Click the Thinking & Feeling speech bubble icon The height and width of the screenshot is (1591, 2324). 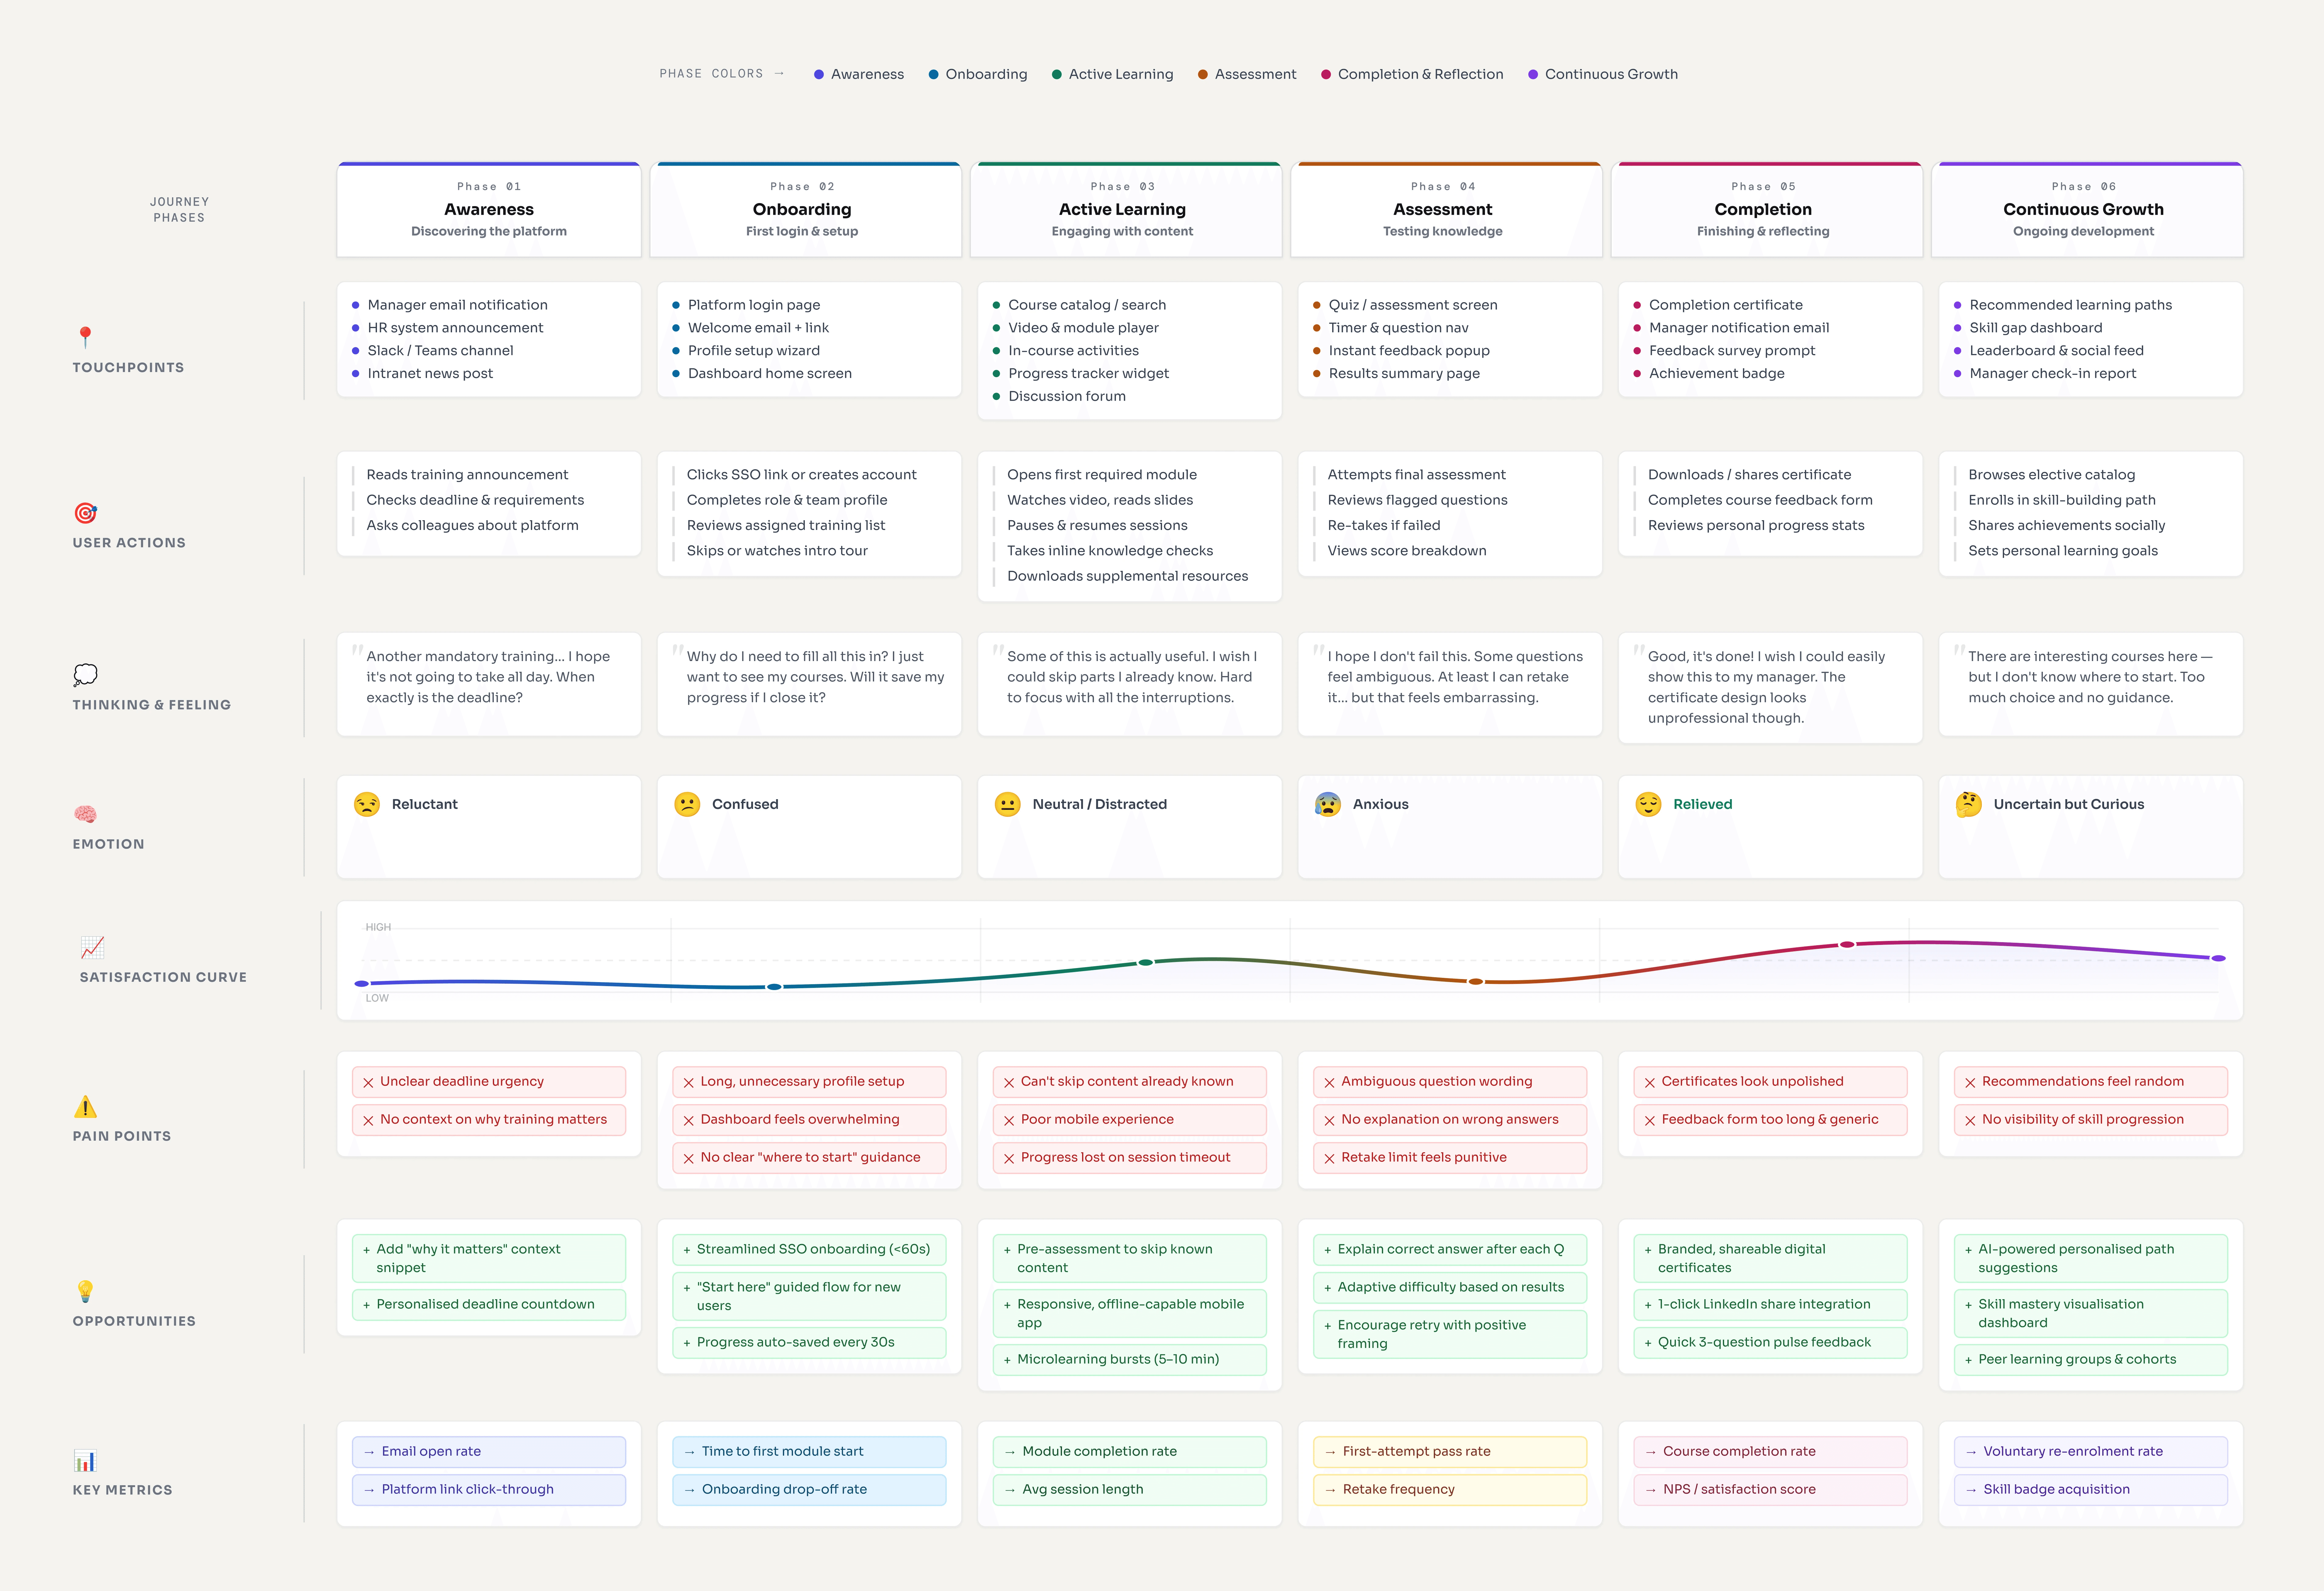coord(85,675)
